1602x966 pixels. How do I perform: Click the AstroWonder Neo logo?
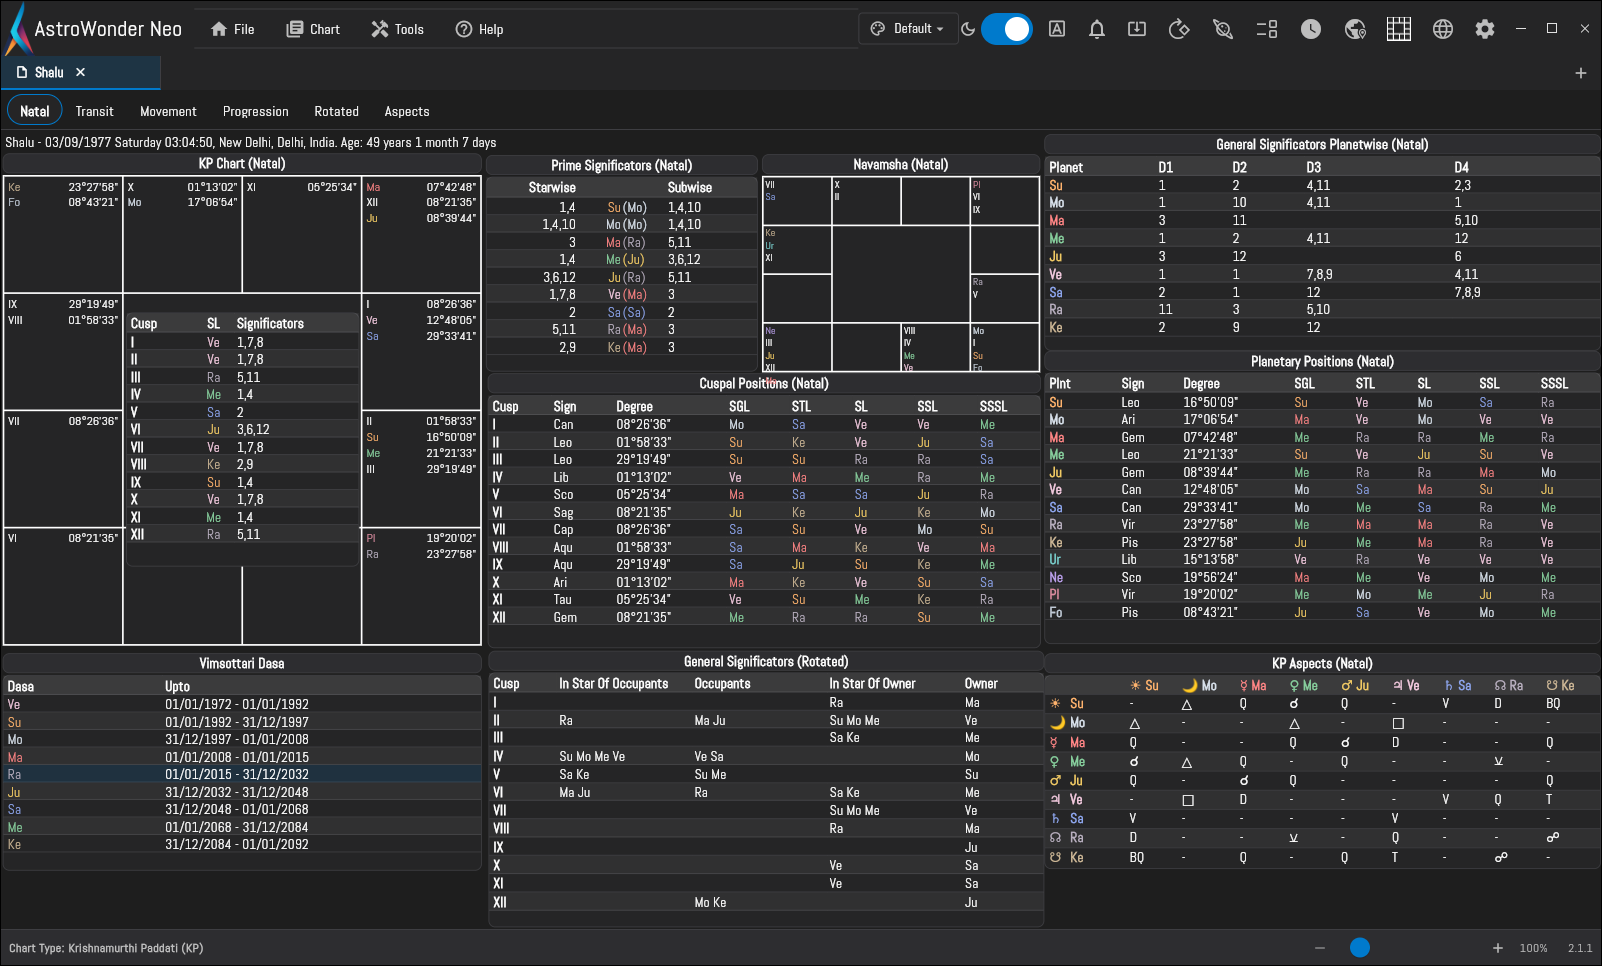[x=94, y=29]
